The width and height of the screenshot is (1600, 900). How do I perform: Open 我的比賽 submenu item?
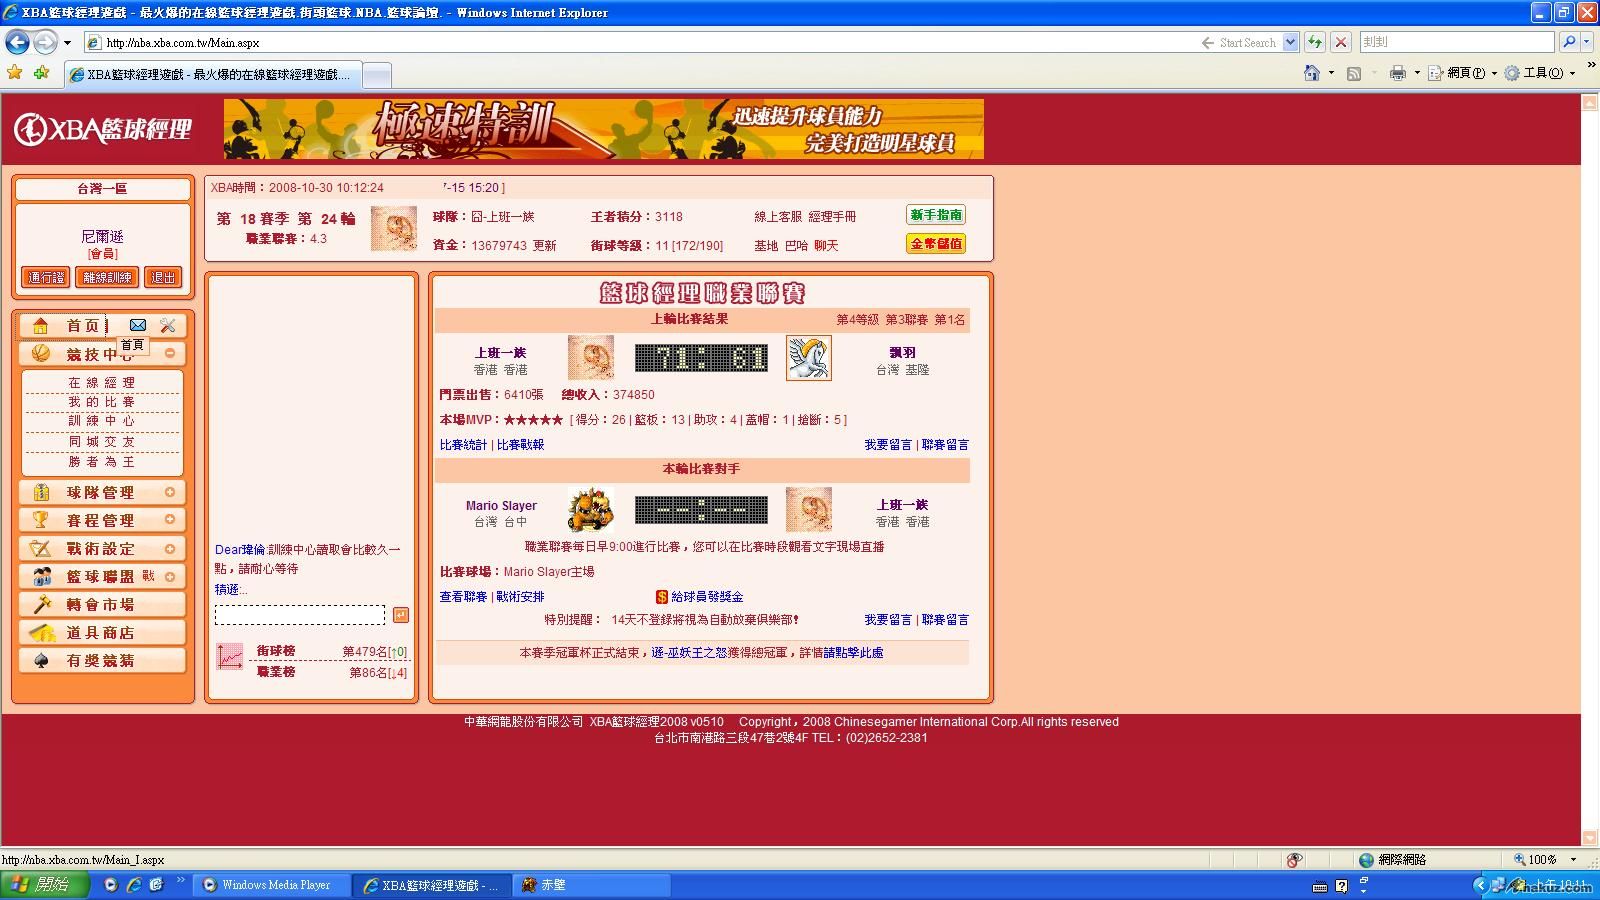tap(102, 402)
